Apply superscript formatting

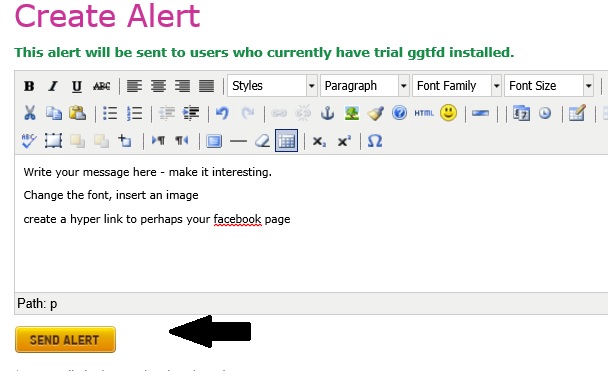344,141
